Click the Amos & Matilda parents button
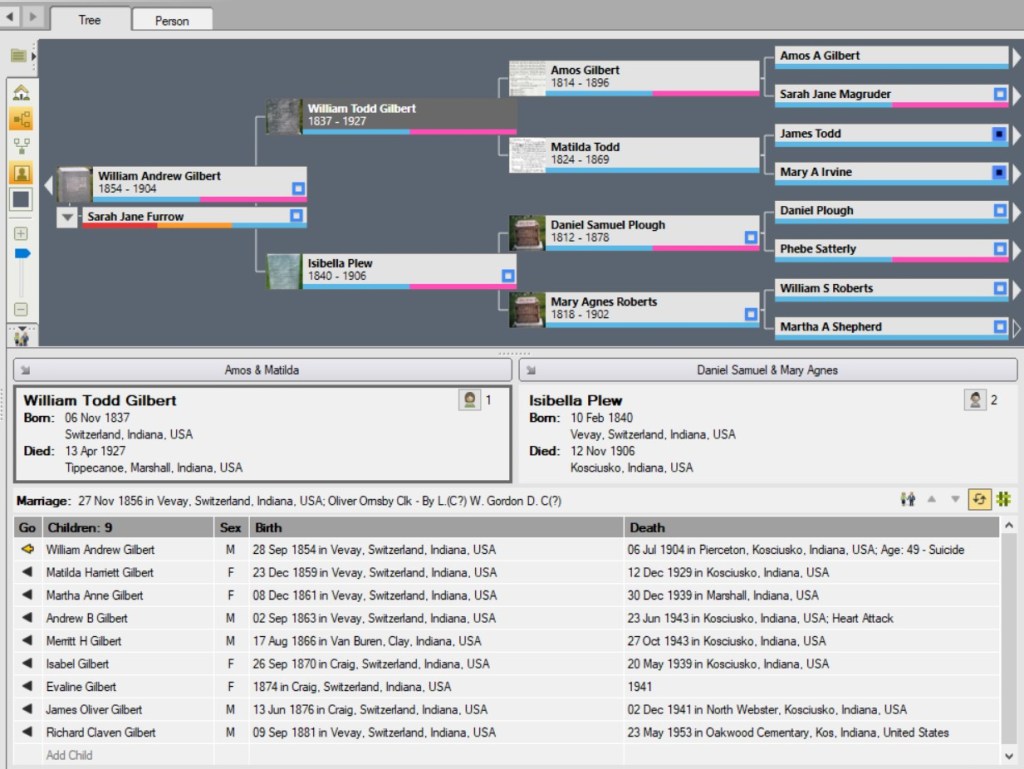 pyautogui.click(x=261, y=370)
